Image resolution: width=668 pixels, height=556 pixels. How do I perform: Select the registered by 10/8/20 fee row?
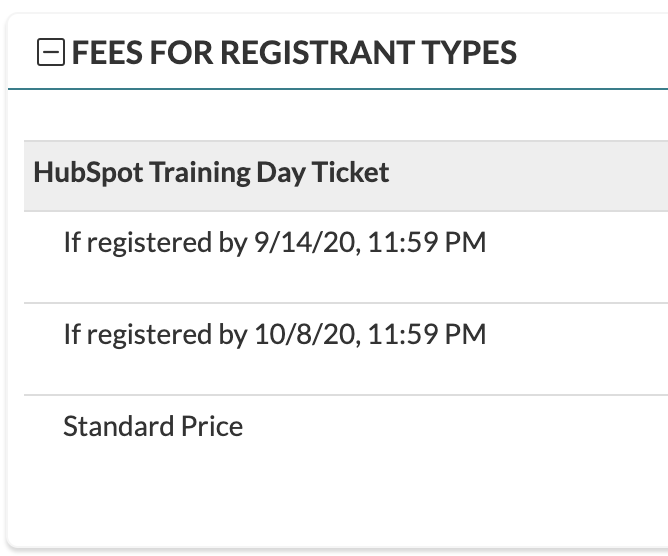point(346,349)
